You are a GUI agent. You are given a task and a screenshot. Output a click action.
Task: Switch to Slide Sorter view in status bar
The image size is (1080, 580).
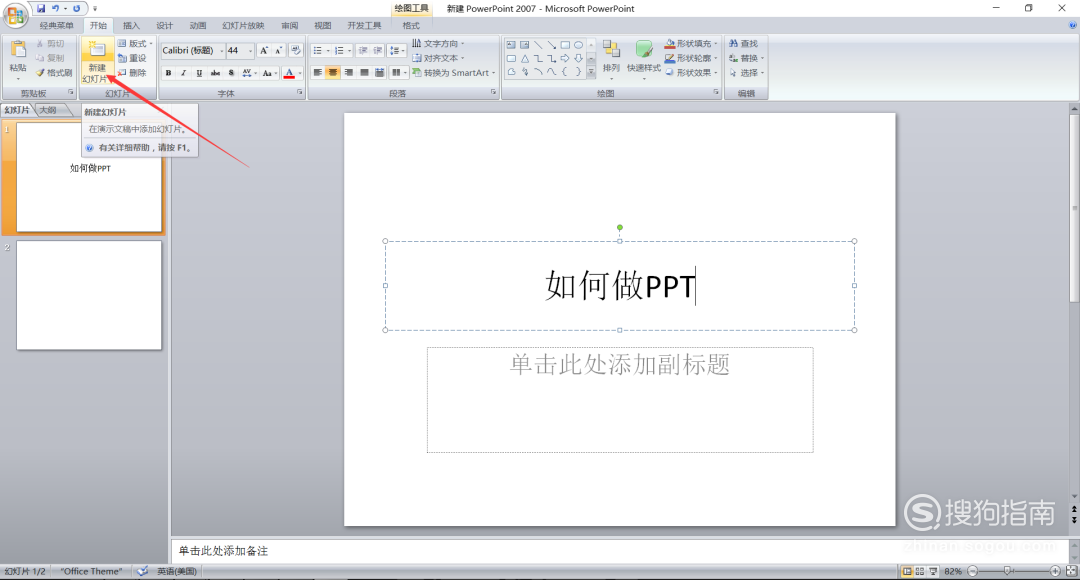click(x=920, y=571)
